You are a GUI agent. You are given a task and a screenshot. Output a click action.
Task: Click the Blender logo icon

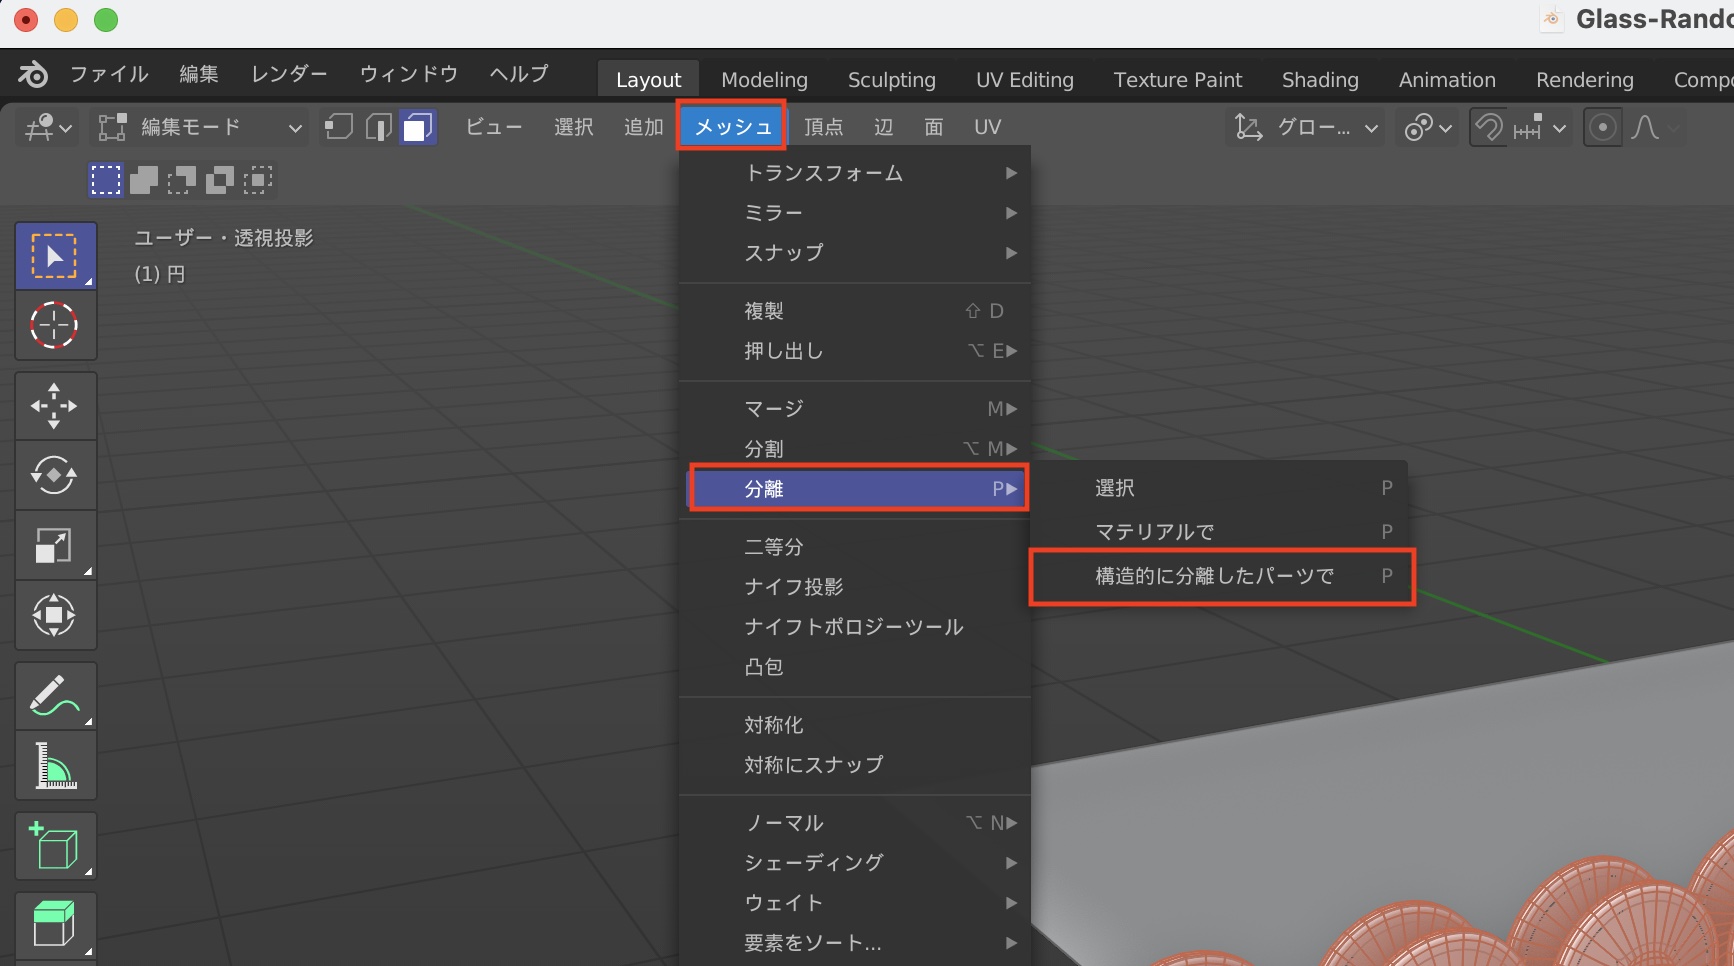point(32,74)
